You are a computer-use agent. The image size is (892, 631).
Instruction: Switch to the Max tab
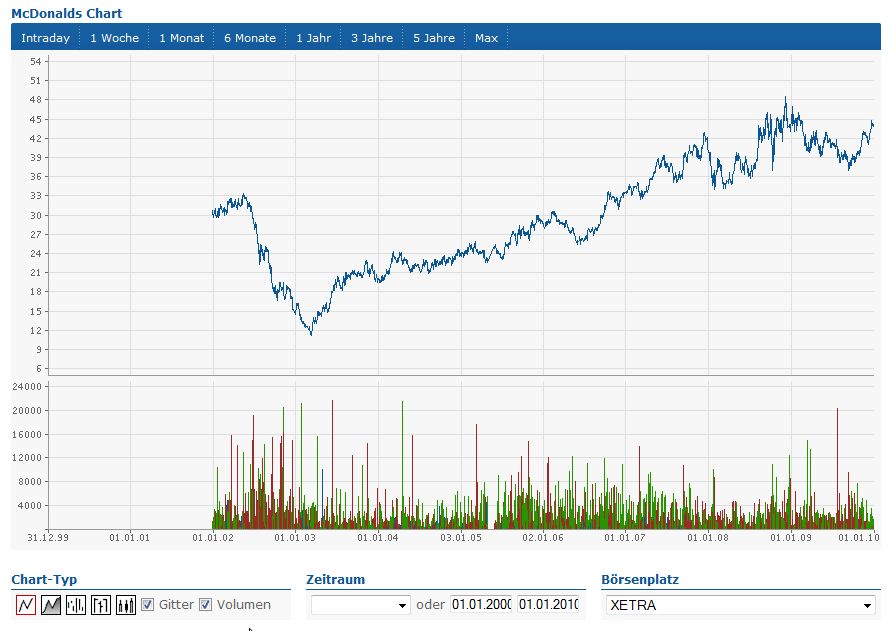coord(486,38)
